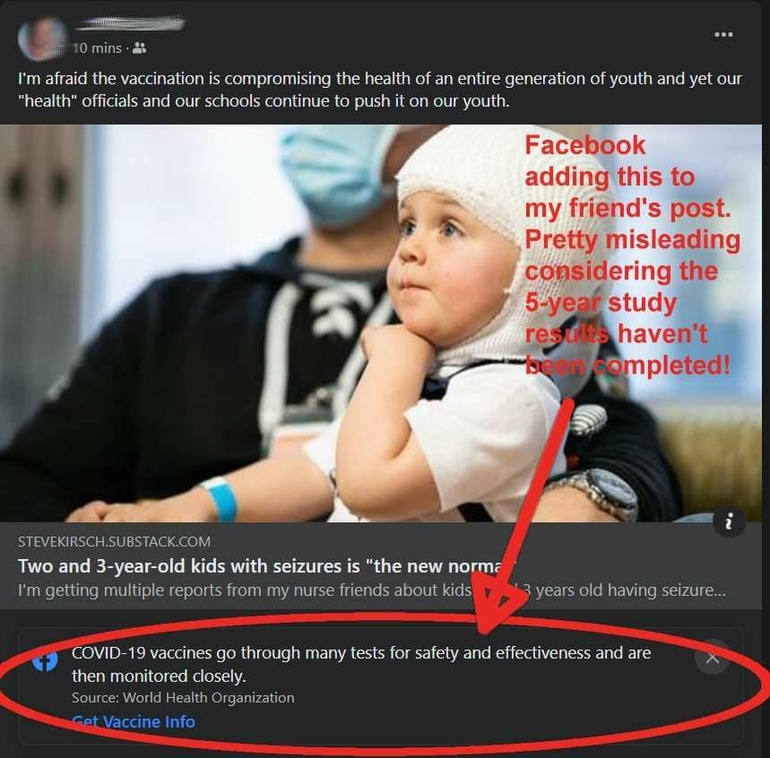The image size is (770, 758).
Task: Open the poster's blurred profile picture
Action: (x=41, y=39)
